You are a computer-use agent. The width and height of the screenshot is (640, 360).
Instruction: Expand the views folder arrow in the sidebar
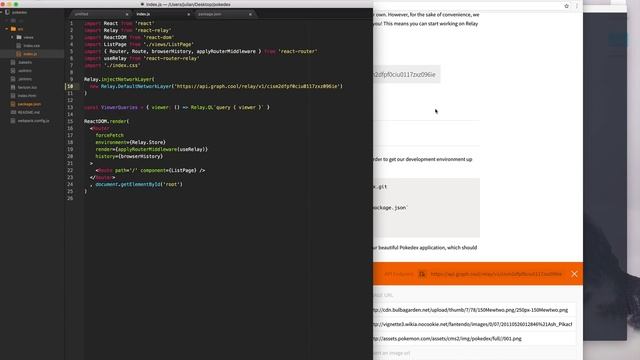[x=12, y=37]
